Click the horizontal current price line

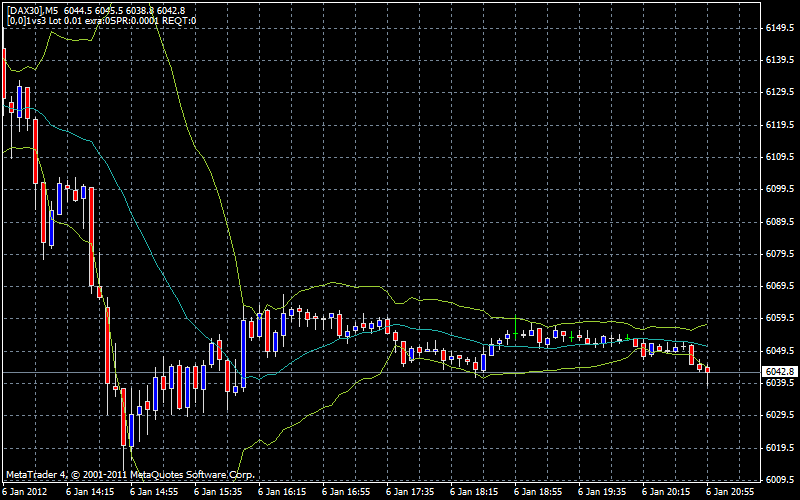(400, 373)
